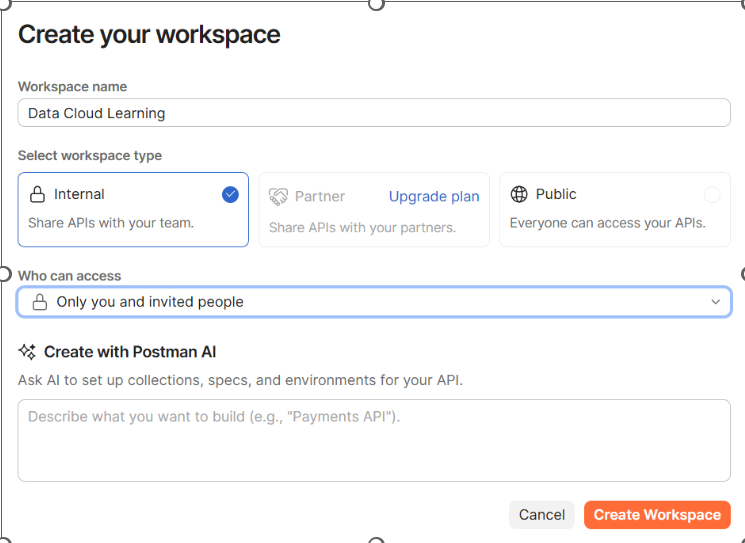Image resolution: width=745 pixels, height=543 pixels.
Task: Click the Ask AI to set up collections description
Action: tap(240, 380)
